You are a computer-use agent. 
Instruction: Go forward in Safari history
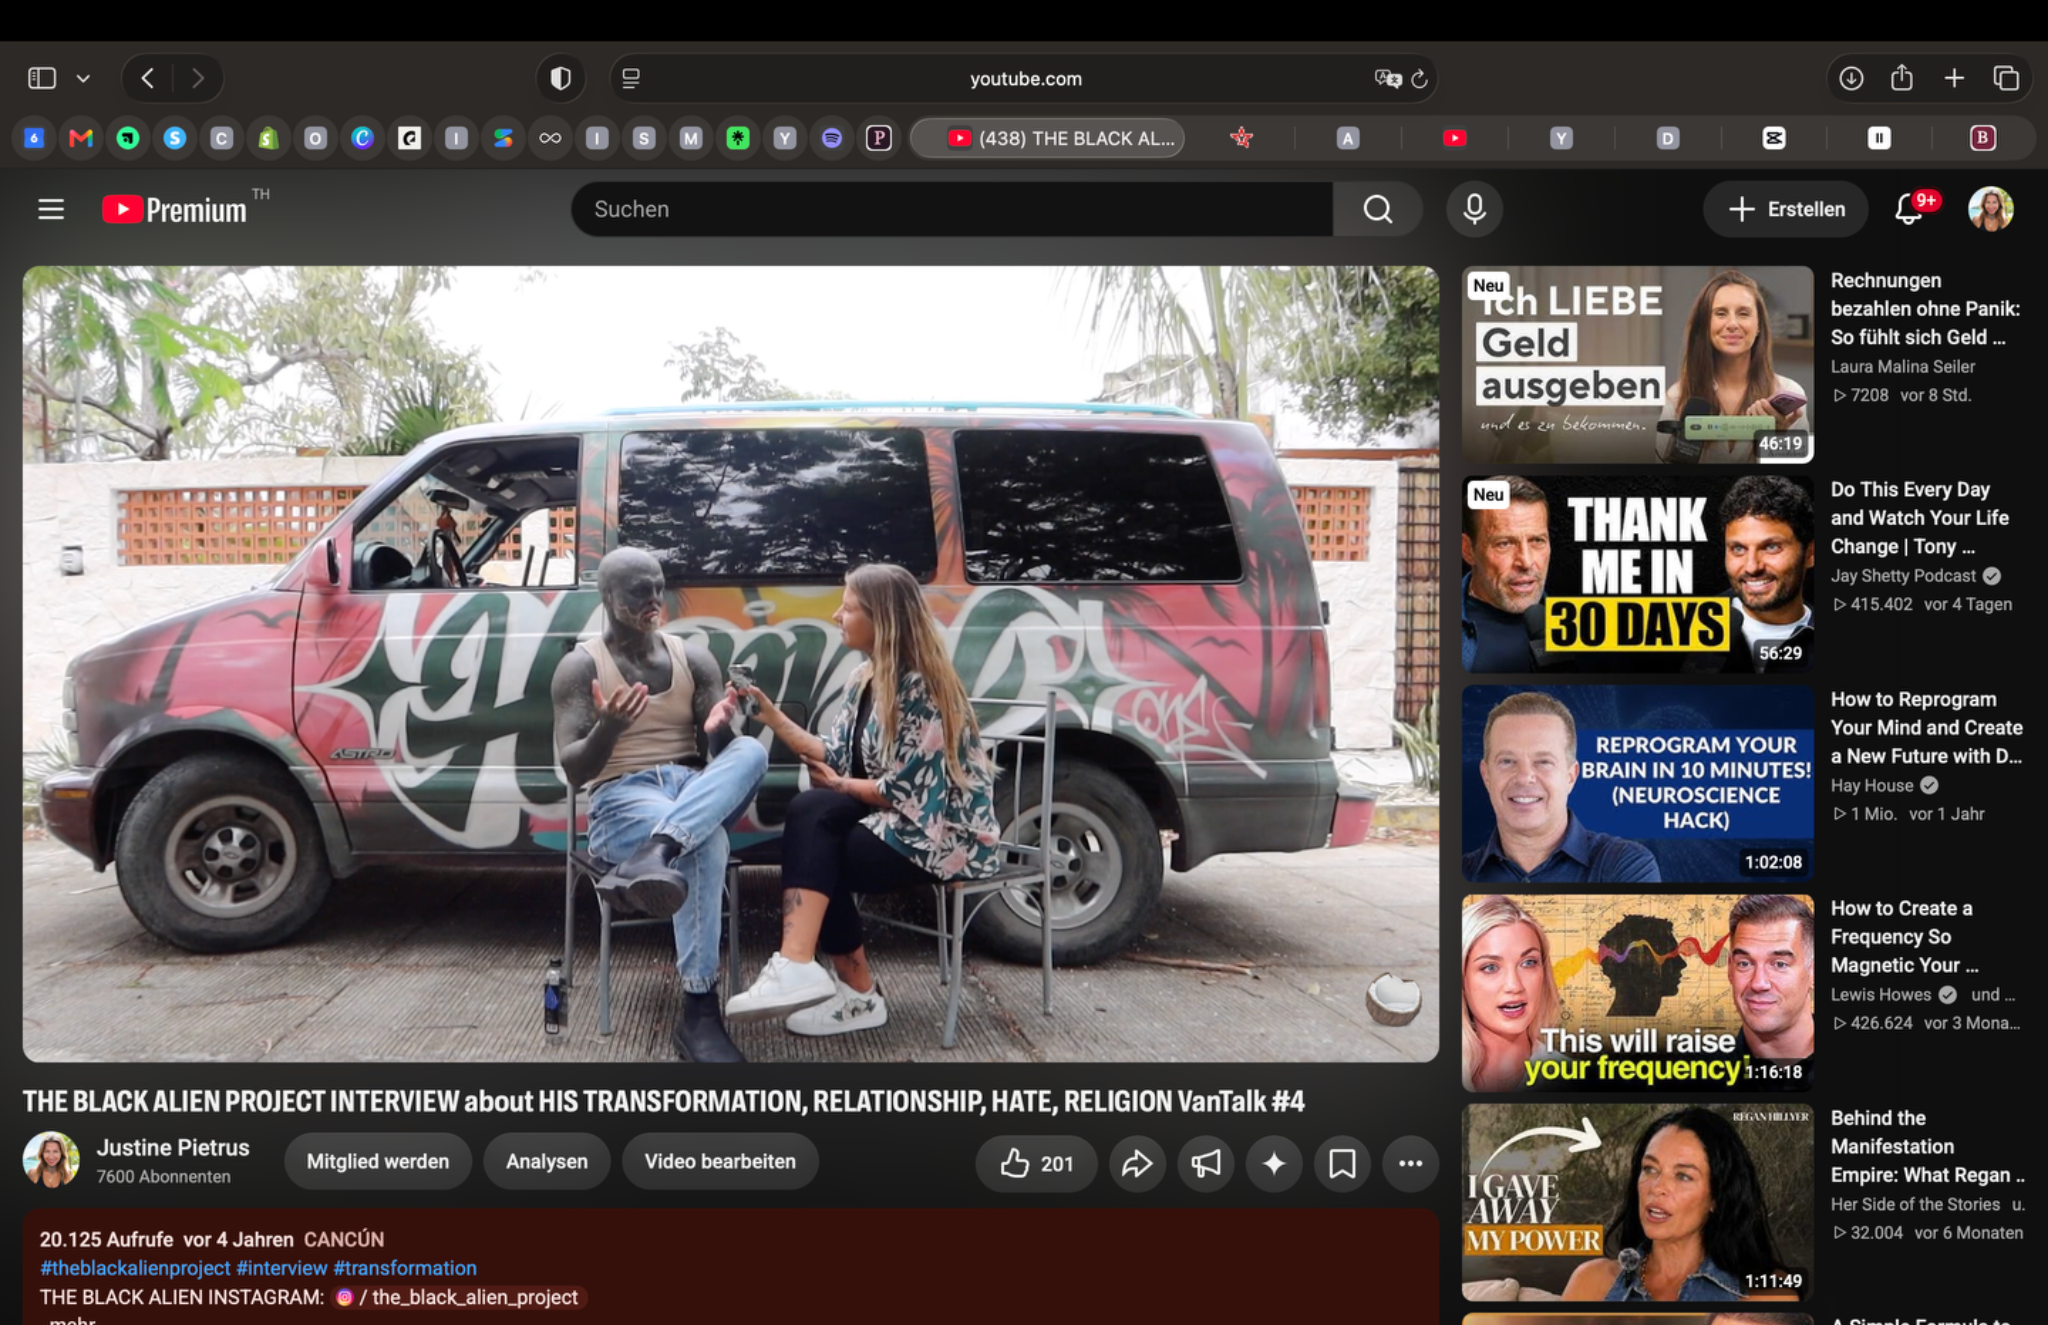tap(197, 78)
